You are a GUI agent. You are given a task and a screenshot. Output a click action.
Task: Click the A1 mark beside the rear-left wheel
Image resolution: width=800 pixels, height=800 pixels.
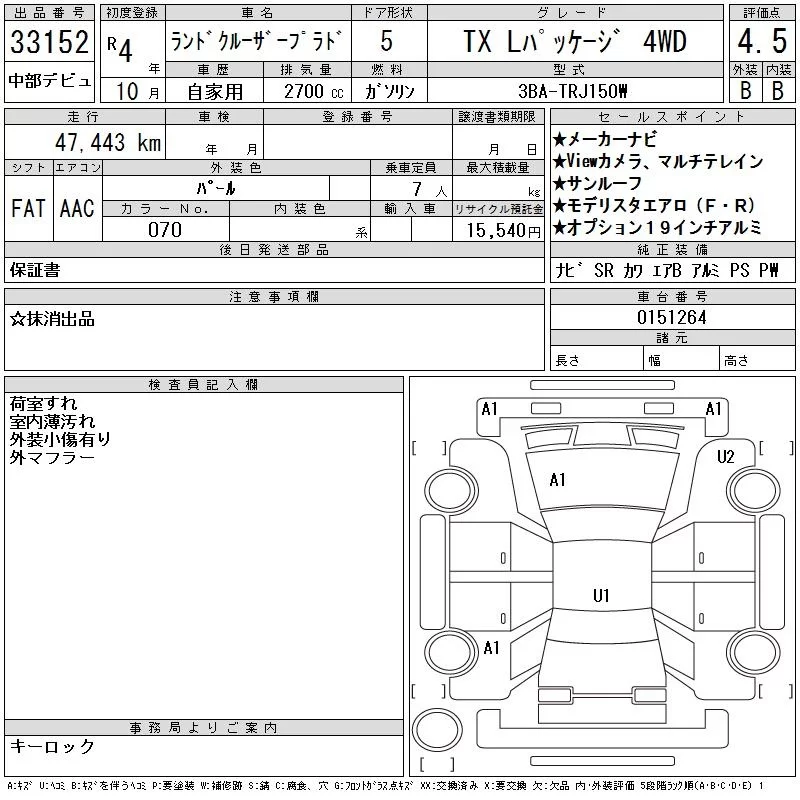(x=491, y=648)
